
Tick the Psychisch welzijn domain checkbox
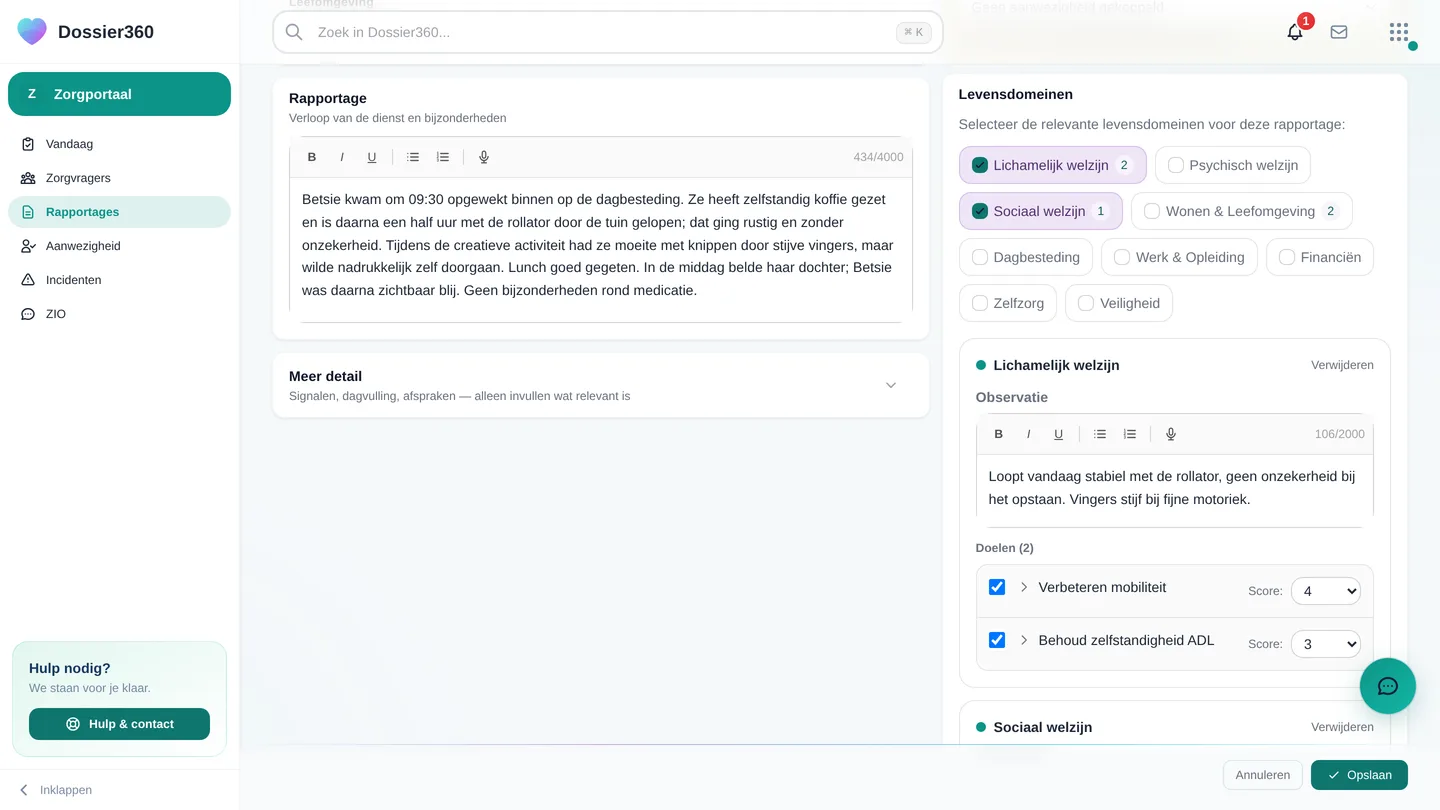1176,165
